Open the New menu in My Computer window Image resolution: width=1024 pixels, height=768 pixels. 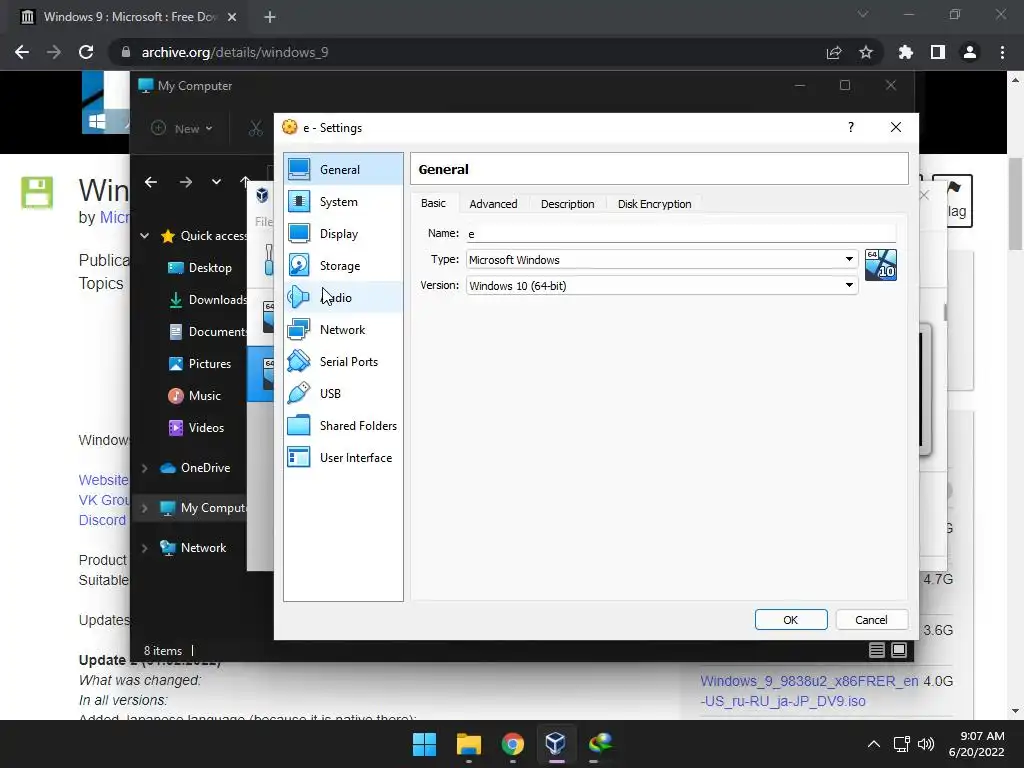(x=182, y=129)
